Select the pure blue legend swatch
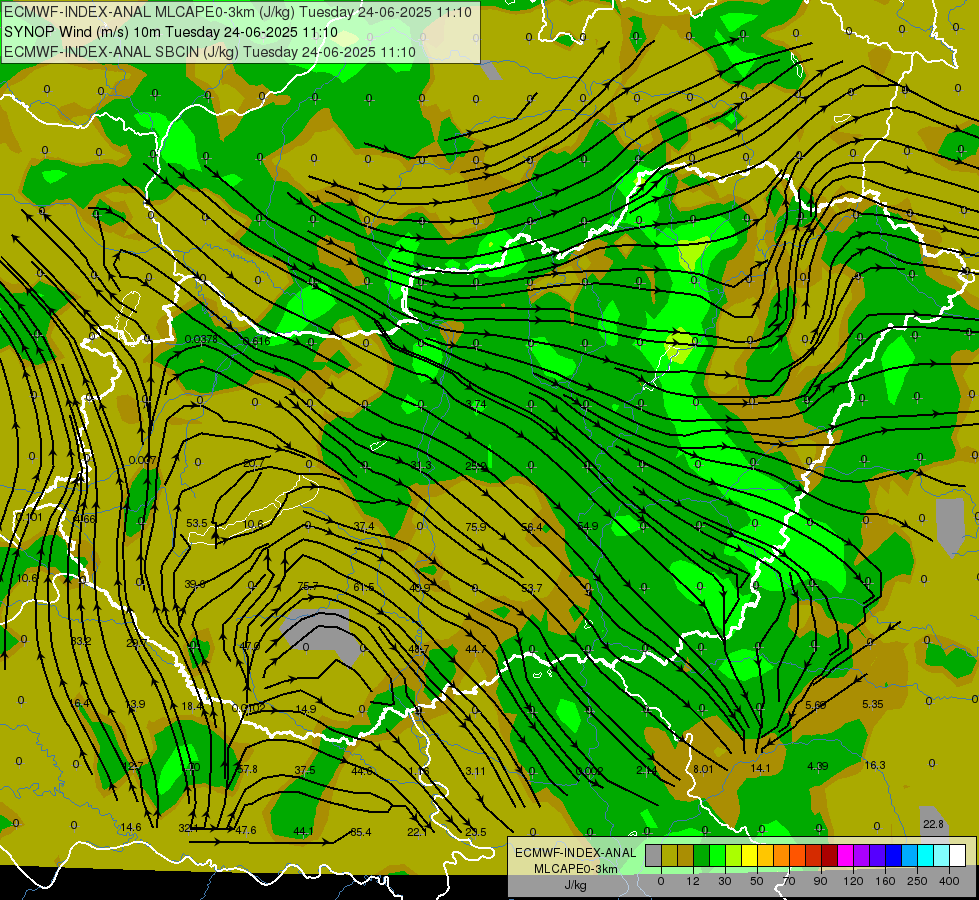Screen dimensions: 979x900 tap(893, 856)
